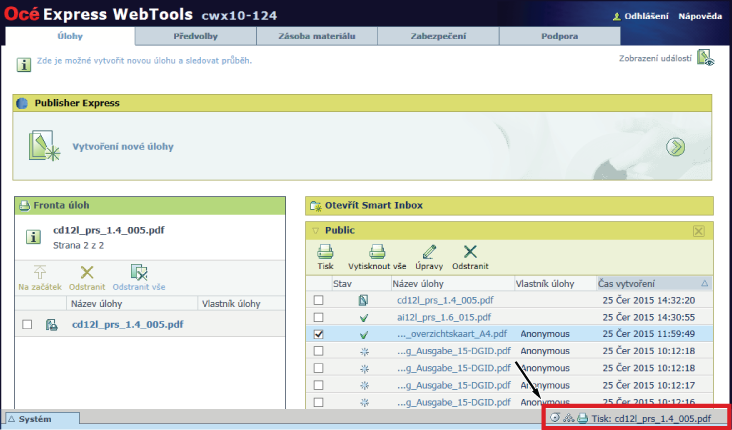Click the Odstranit icon in the job queue
The width and height of the screenshot is (732, 430).
87,272
